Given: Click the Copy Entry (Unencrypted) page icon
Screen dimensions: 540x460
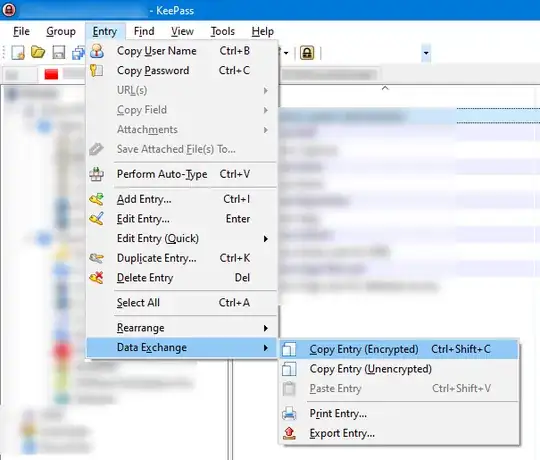Looking at the screenshot, I should point(289,369).
